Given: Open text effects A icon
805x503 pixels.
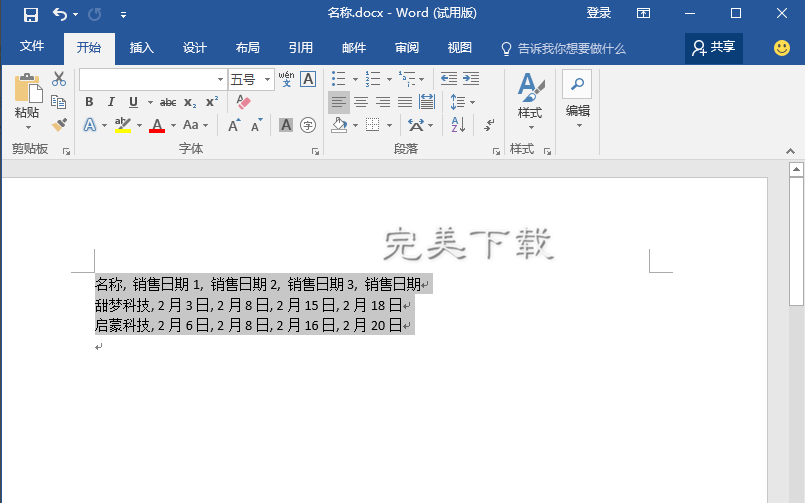Looking at the screenshot, I should [x=90, y=125].
